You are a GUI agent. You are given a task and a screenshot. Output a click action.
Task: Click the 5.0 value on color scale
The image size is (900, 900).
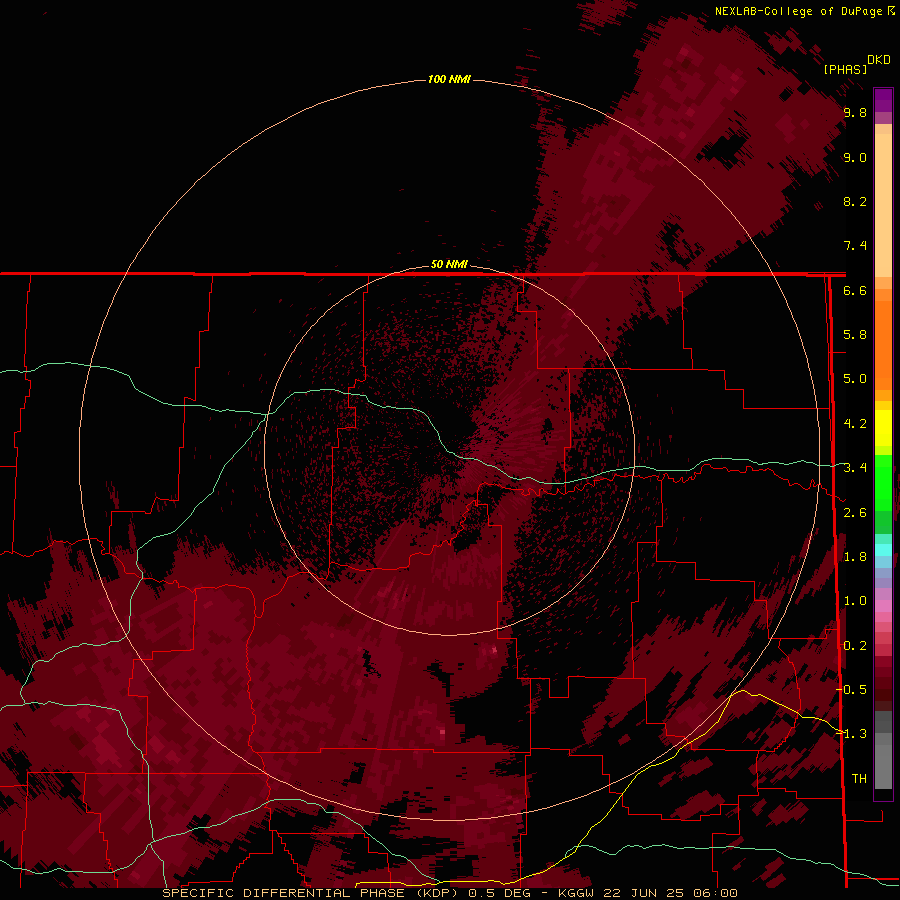point(855,379)
